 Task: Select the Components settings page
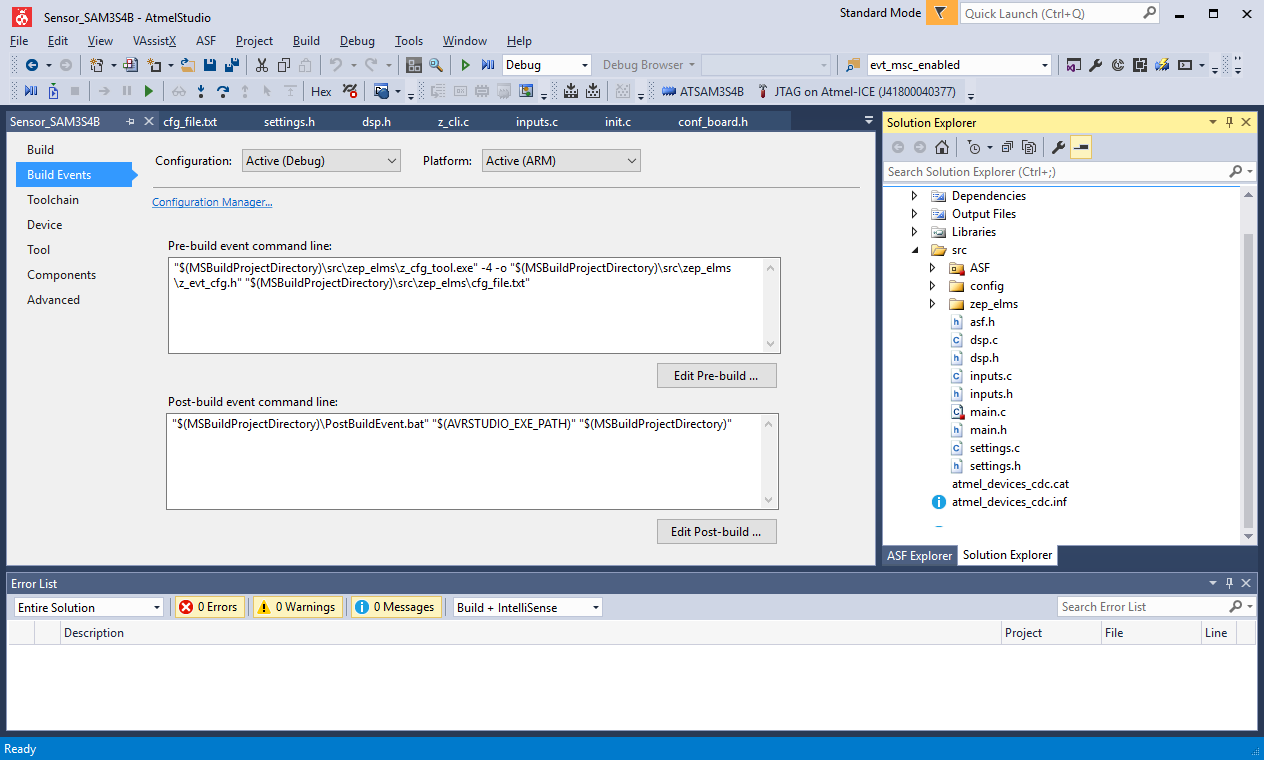(x=62, y=275)
